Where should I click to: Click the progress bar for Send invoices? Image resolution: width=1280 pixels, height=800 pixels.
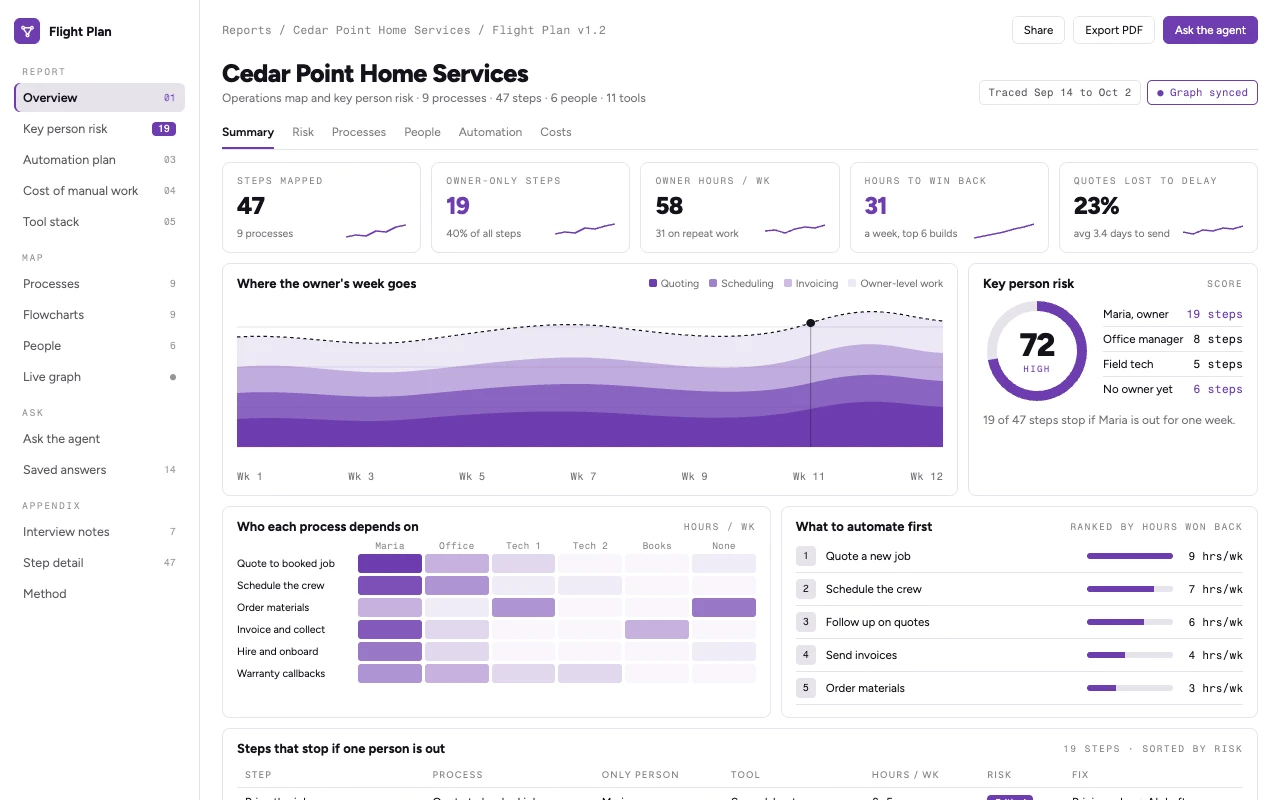(1130, 655)
